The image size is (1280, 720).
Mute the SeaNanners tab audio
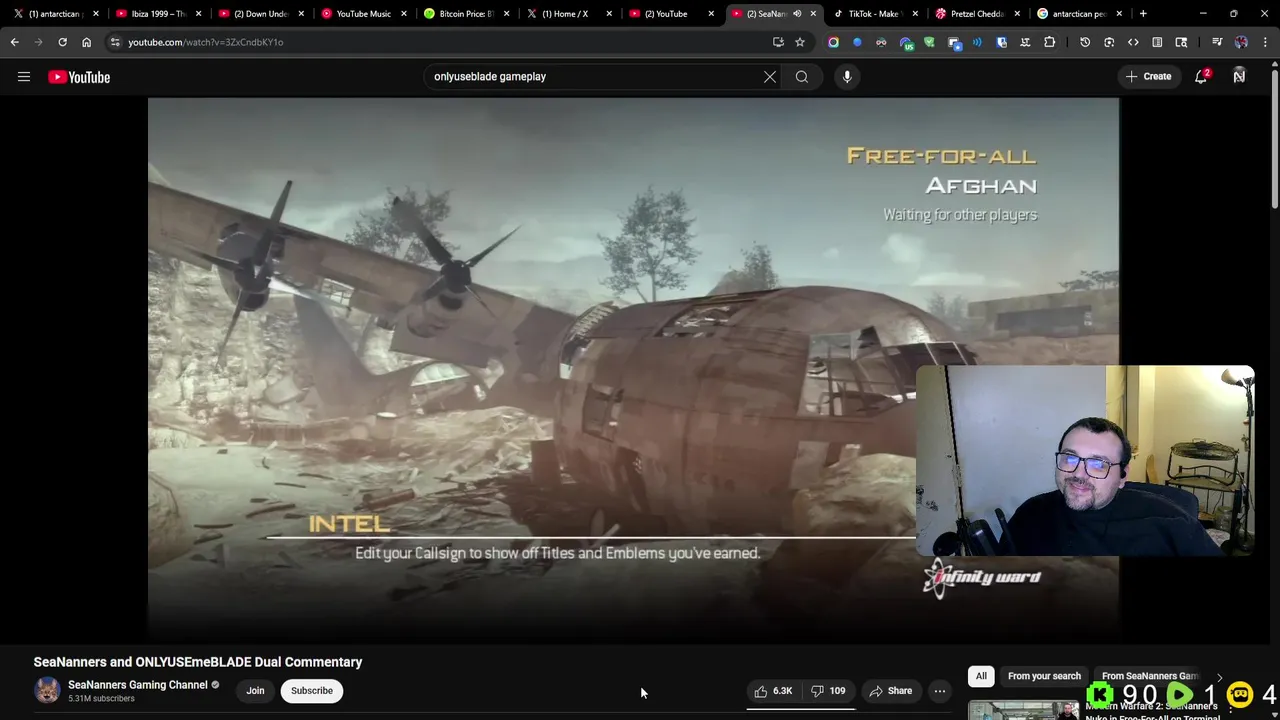pyautogui.click(x=797, y=14)
